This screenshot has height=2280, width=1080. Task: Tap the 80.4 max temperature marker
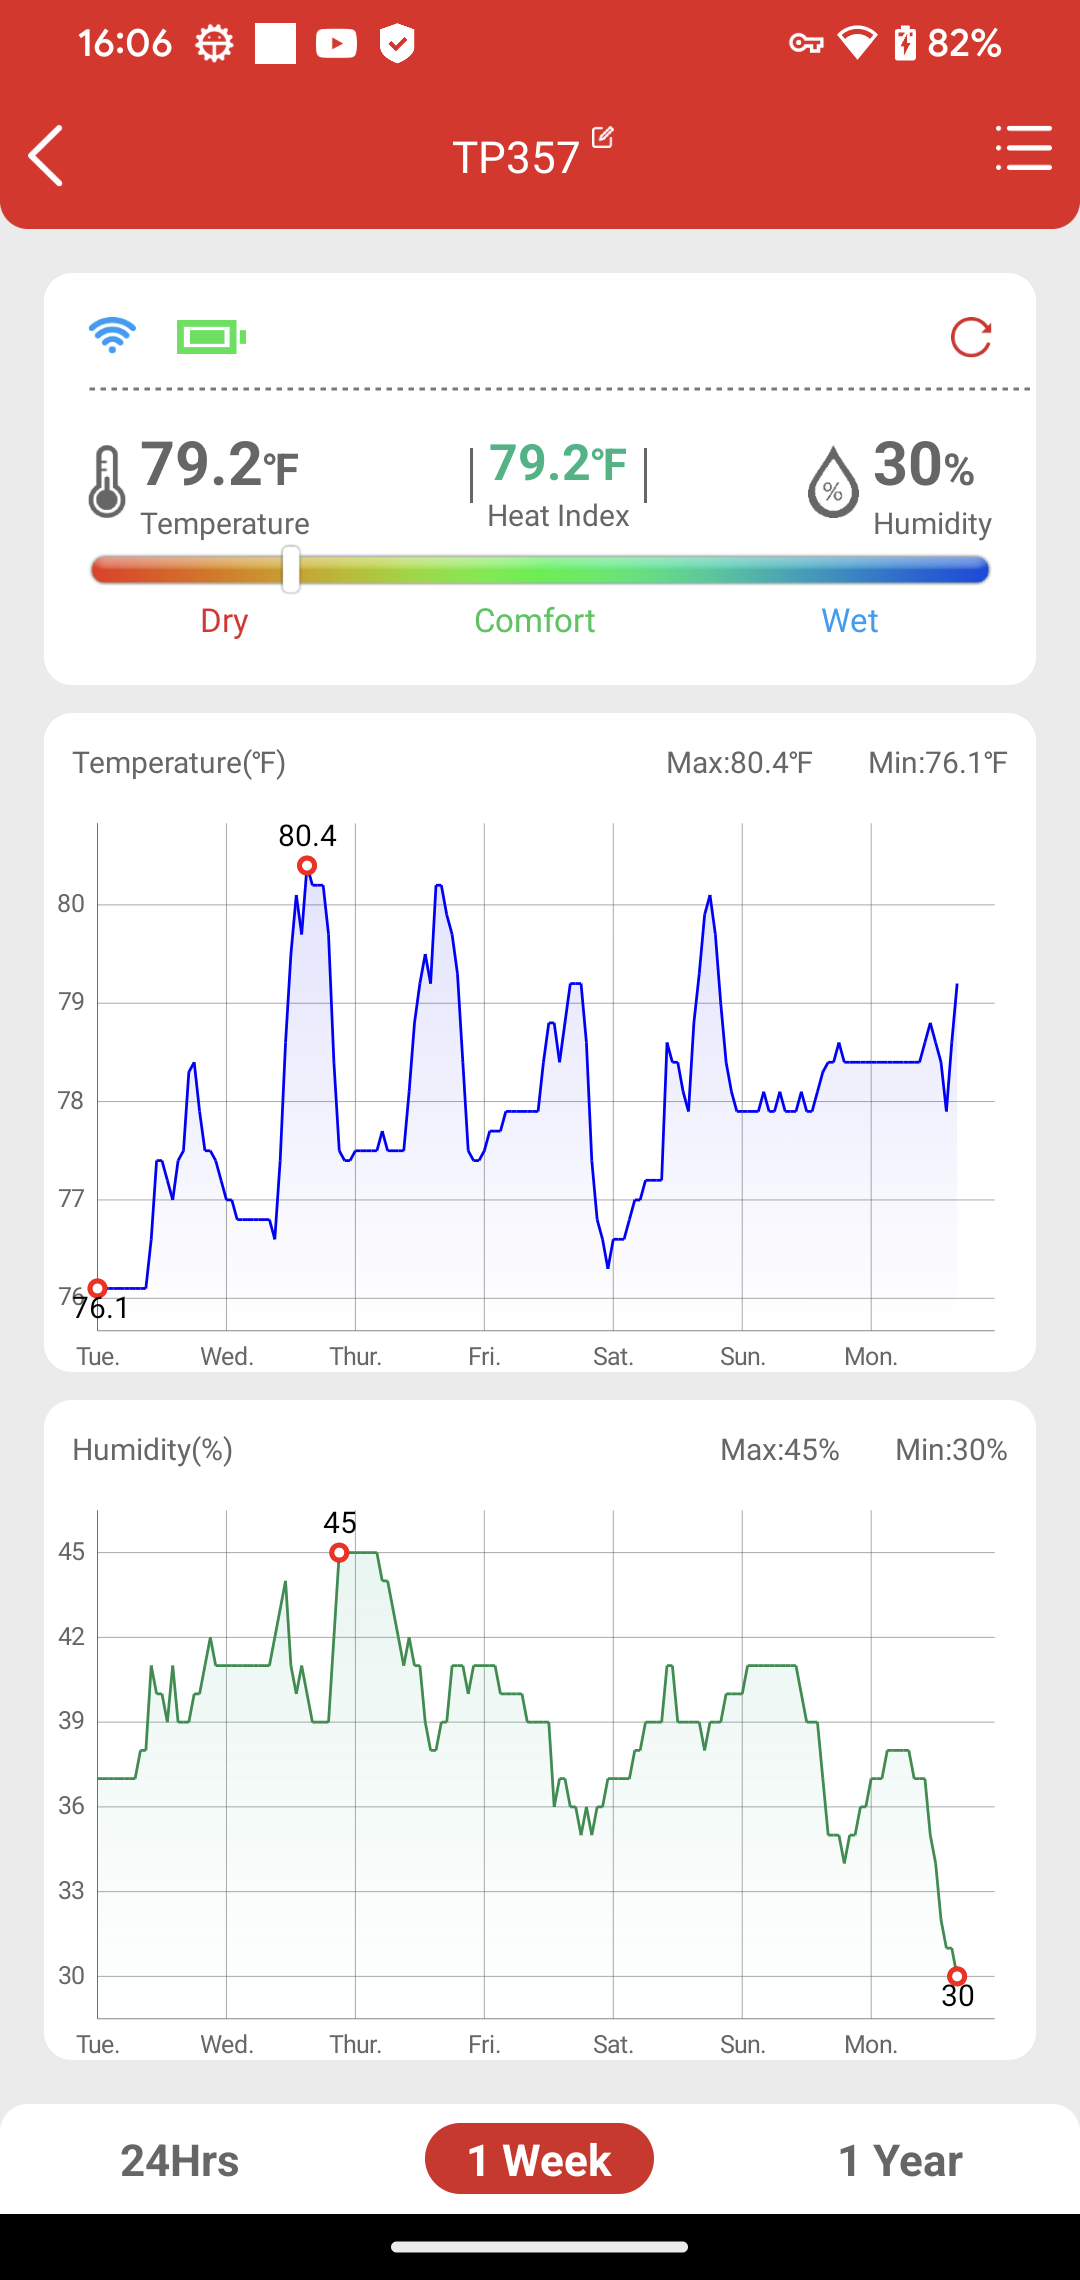(307, 865)
